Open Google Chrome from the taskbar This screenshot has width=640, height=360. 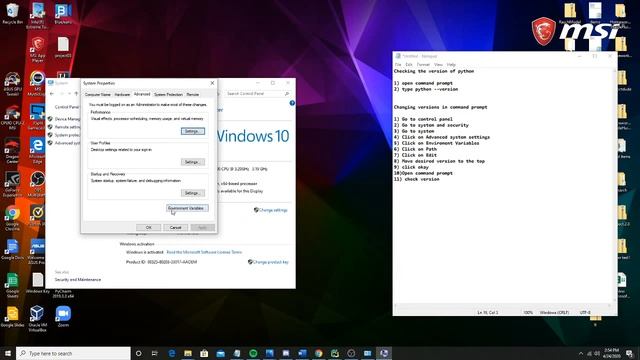pos(318,353)
